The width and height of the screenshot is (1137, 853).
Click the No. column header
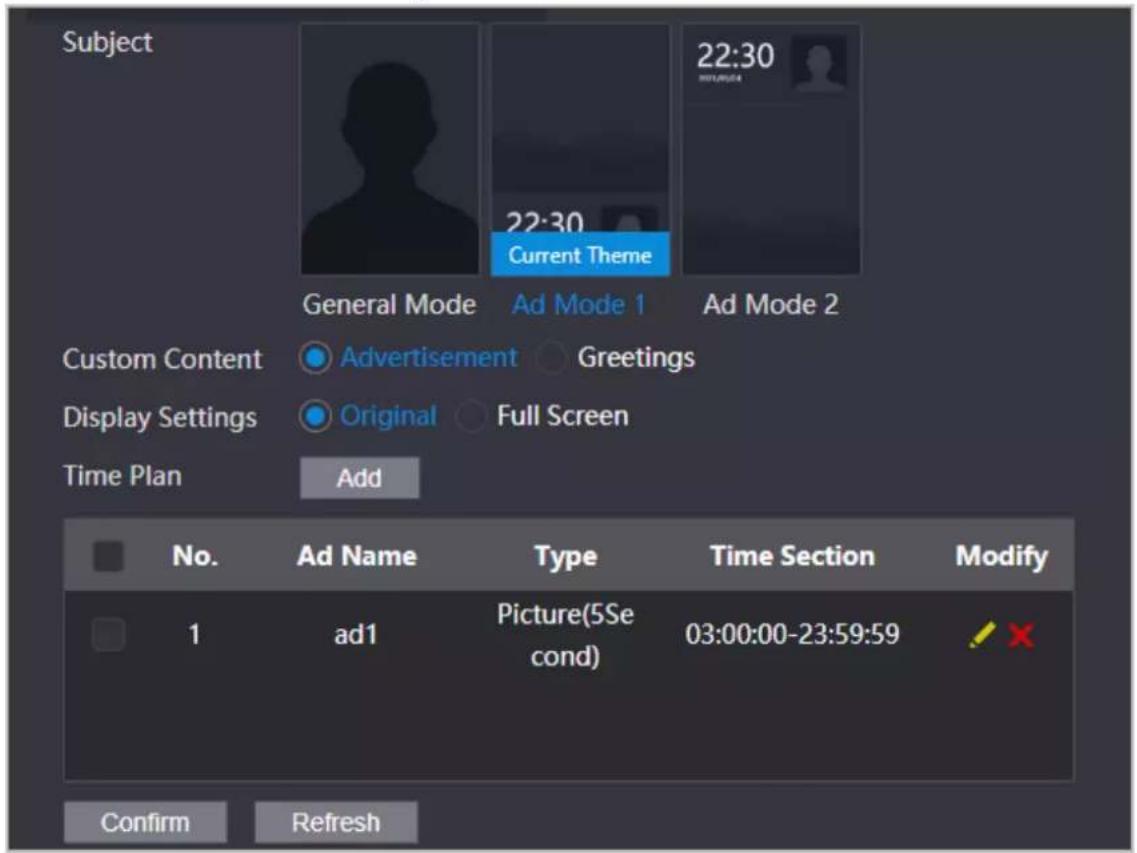tap(195, 556)
